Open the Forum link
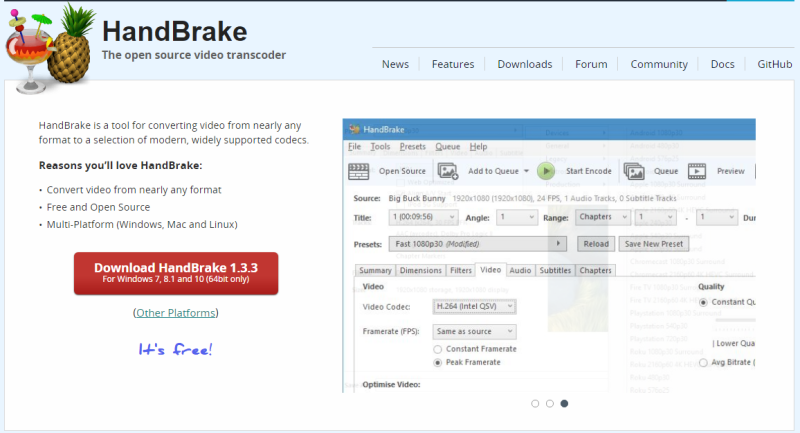 591,64
